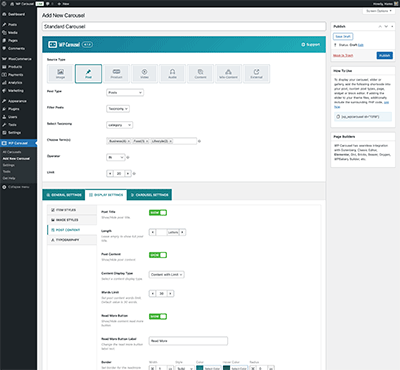Click the Move to Trash link
The height and width of the screenshot is (370, 400).
[x=343, y=55]
